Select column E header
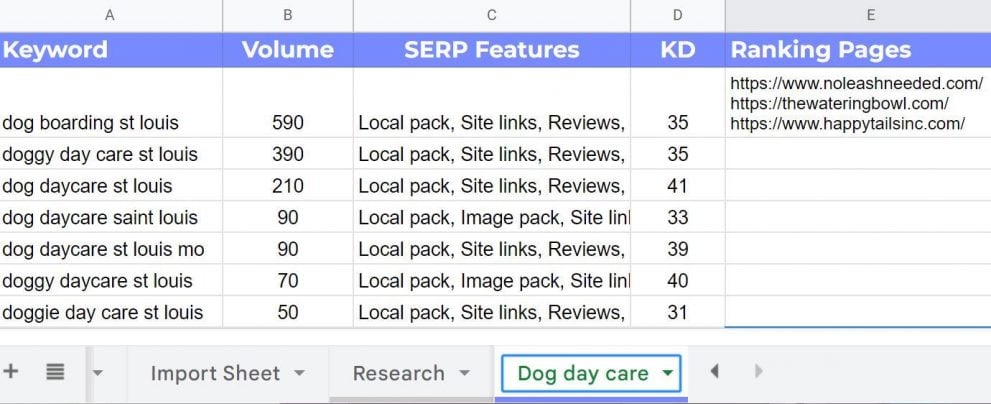 (870, 16)
